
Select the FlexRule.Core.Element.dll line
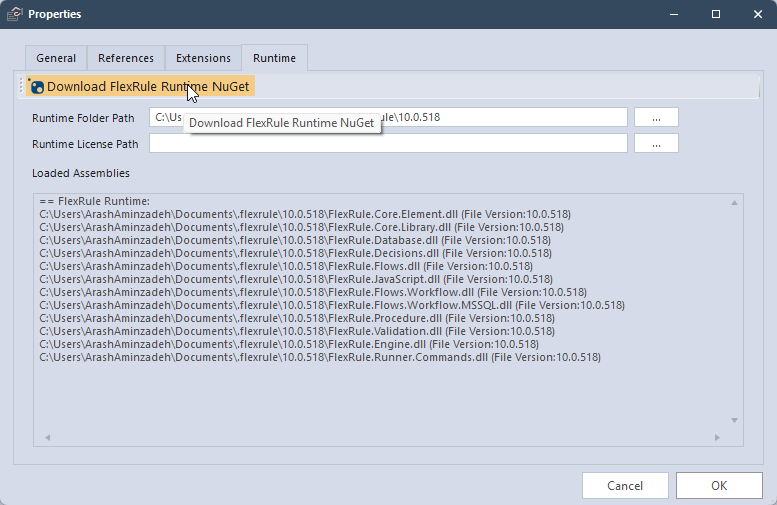pos(305,214)
